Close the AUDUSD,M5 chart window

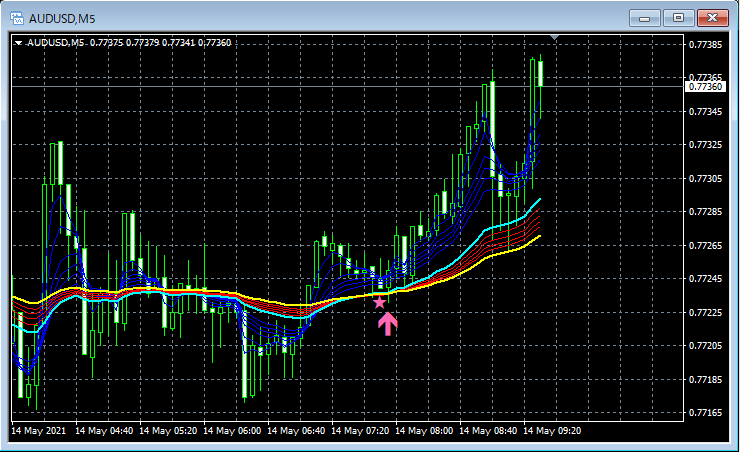[x=713, y=18]
